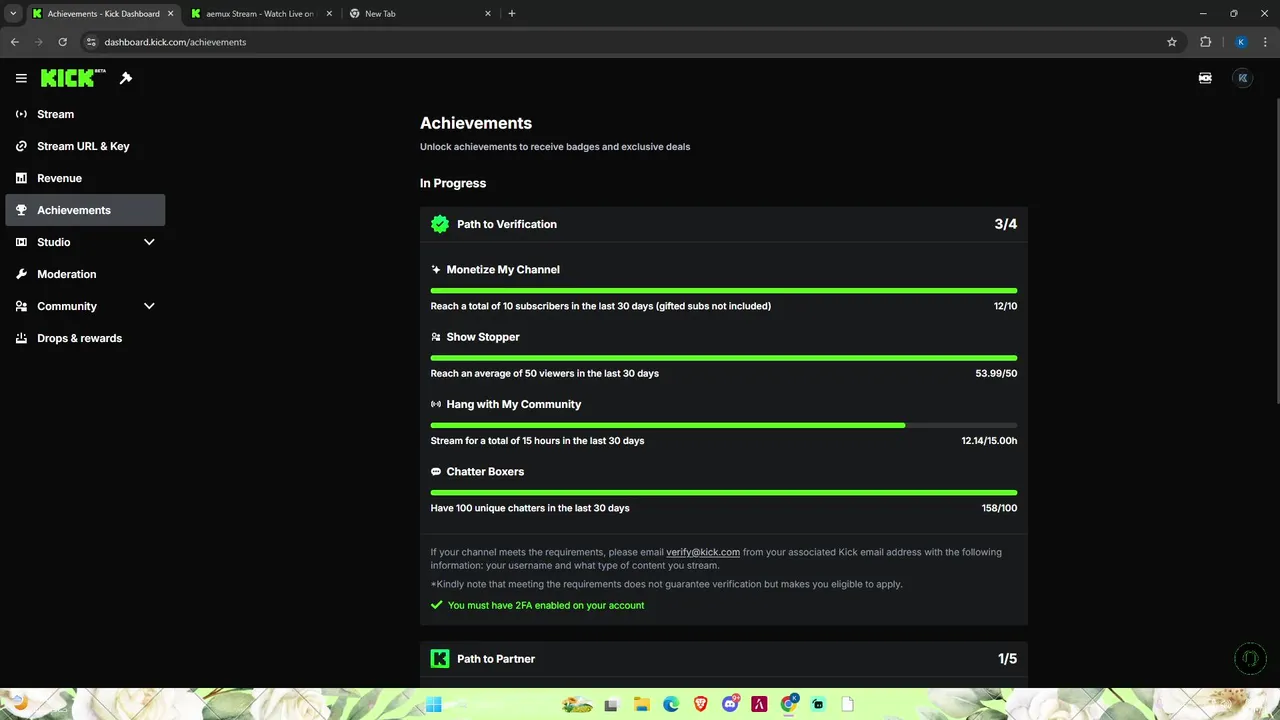Click the floating headset support button
The height and width of the screenshot is (720, 1280).
click(1249, 658)
